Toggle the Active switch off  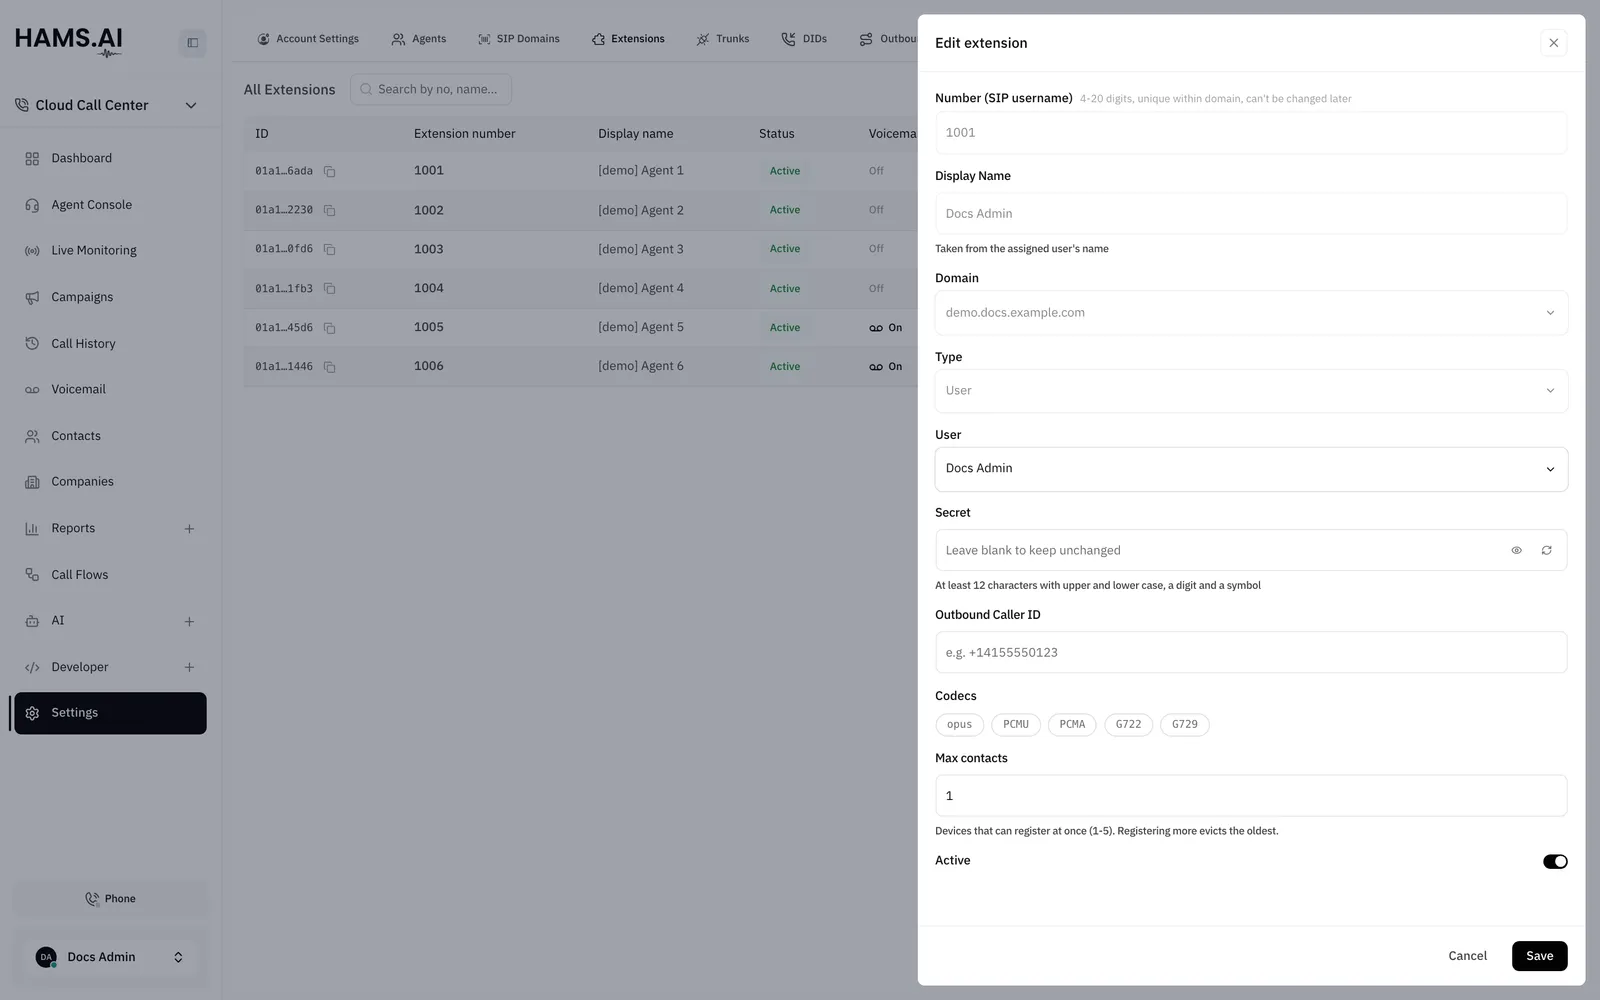[x=1555, y=861]
